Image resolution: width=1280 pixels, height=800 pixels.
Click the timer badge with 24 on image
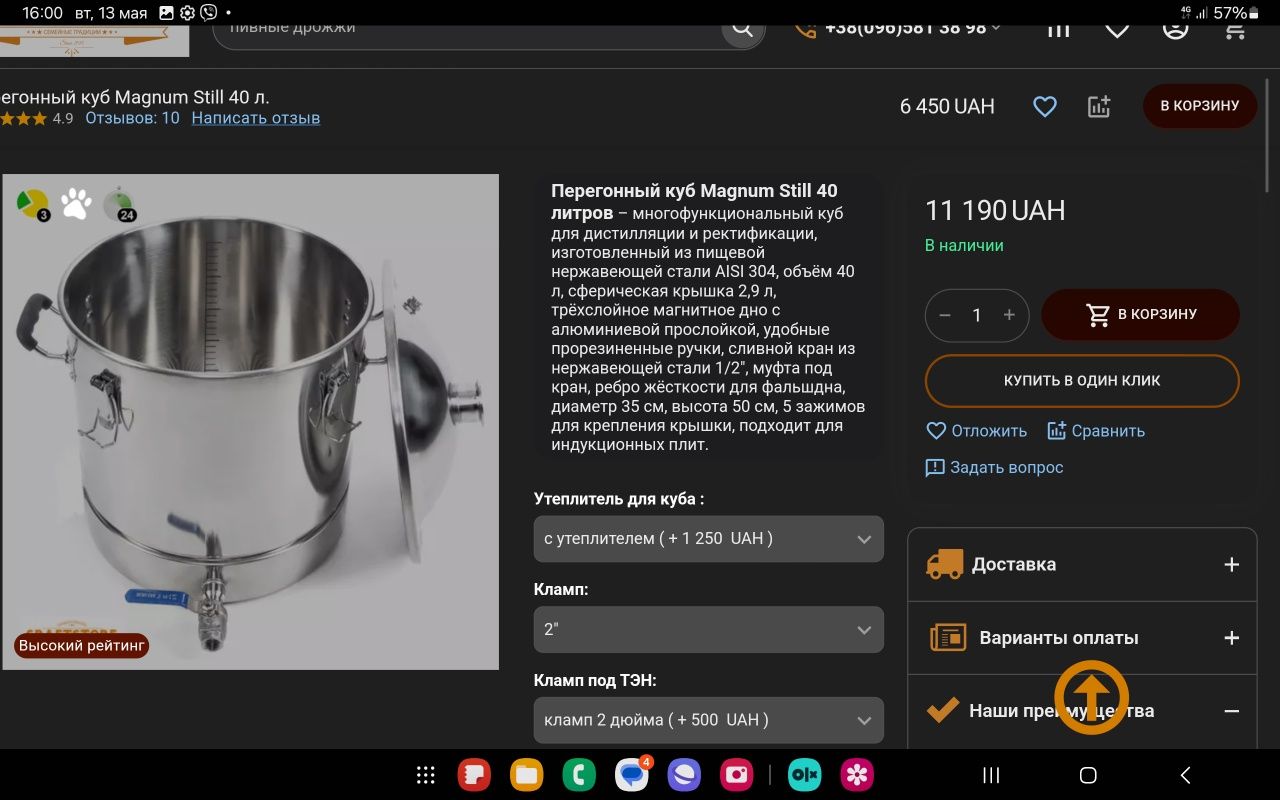tap(120, 204)
